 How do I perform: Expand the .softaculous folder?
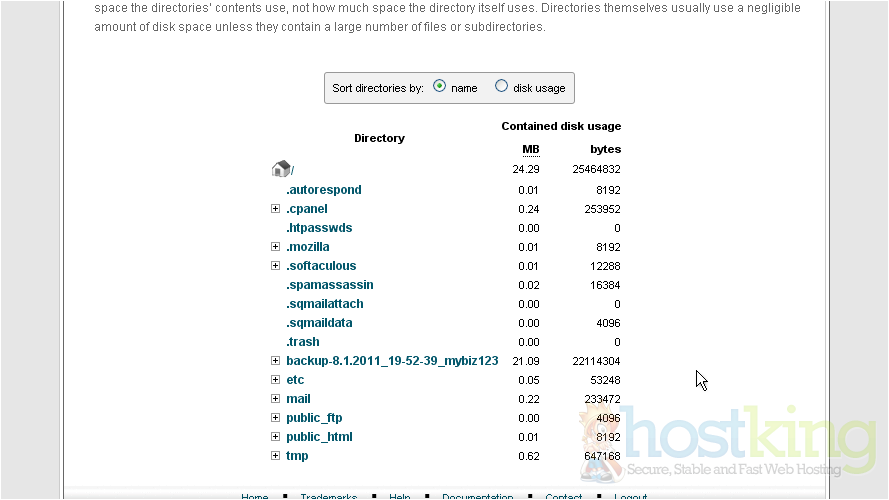point(276,266)
